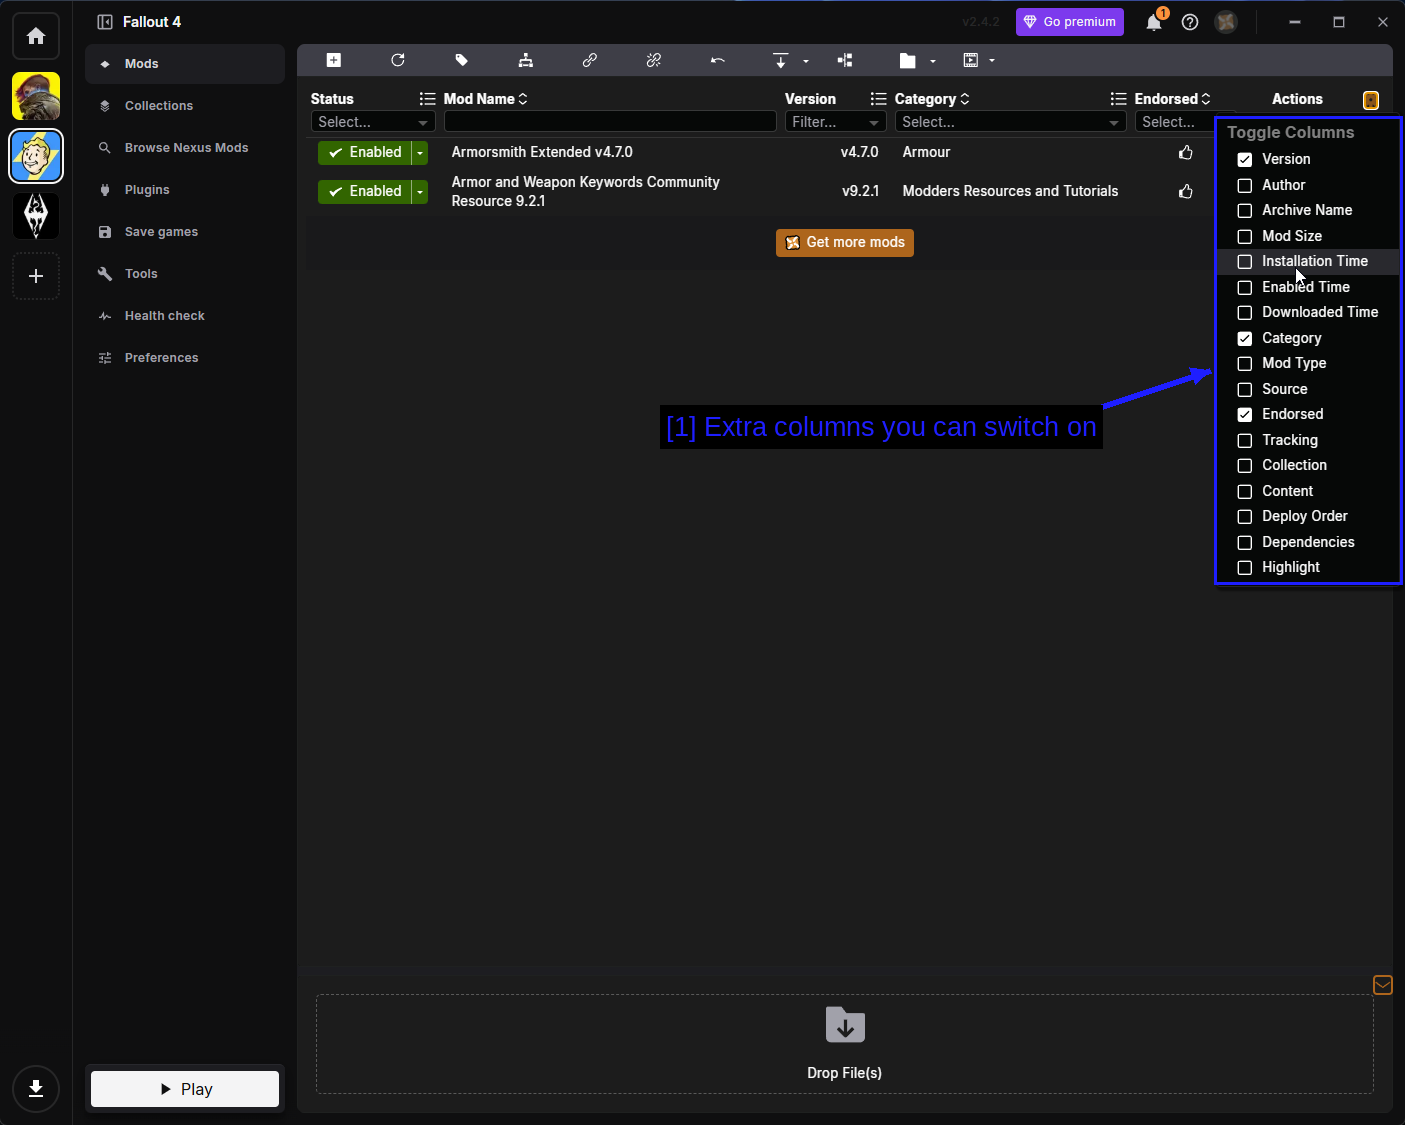Go to Save games in sidebar
The image size is (1405, 1125).
(x=185, y=232)
